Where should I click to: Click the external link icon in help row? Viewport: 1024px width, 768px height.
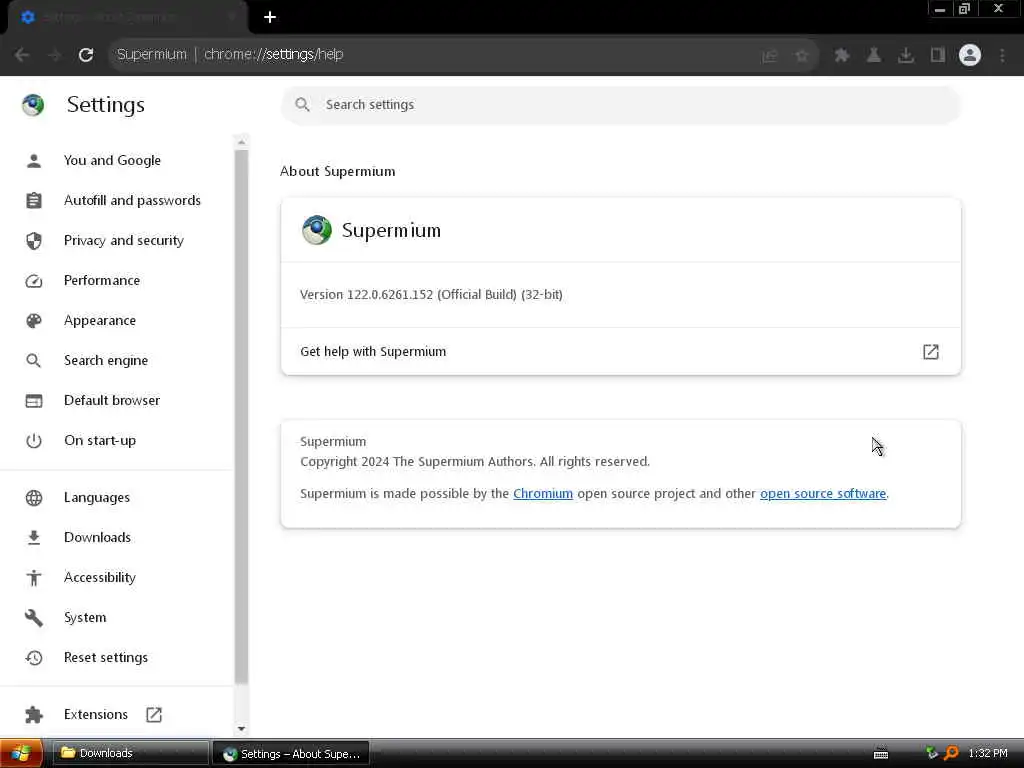point(931,351)
